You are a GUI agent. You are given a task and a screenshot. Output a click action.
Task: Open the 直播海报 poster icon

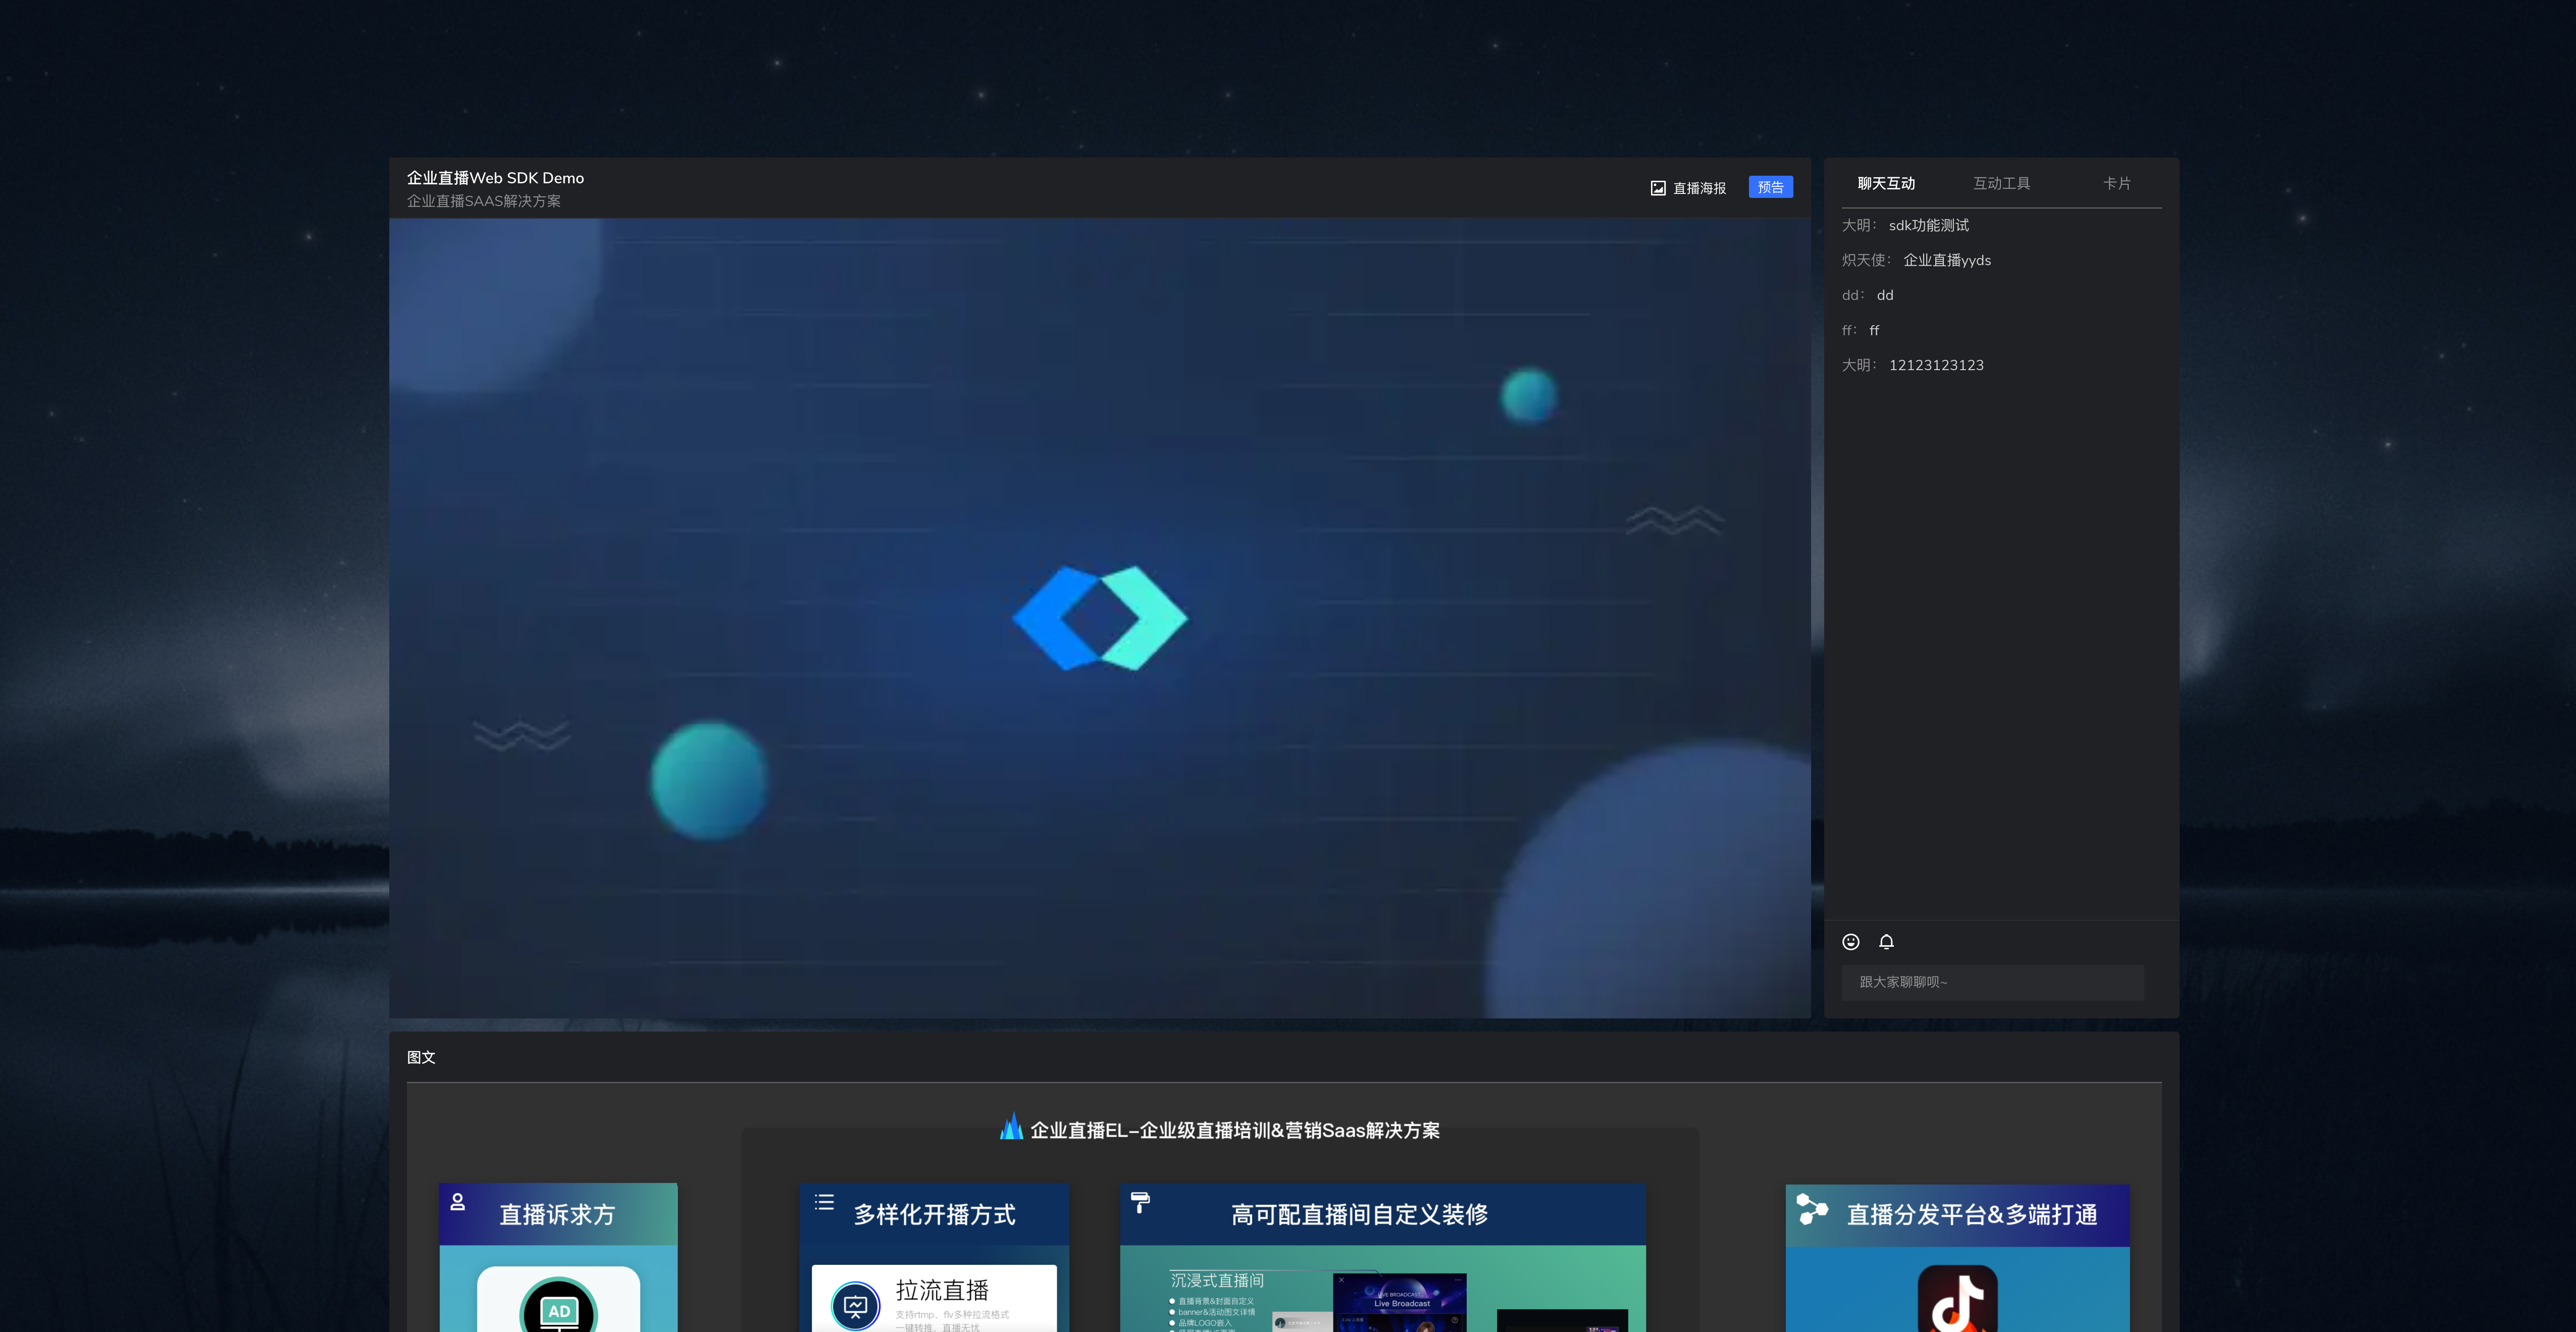[x=1657, y=188]
